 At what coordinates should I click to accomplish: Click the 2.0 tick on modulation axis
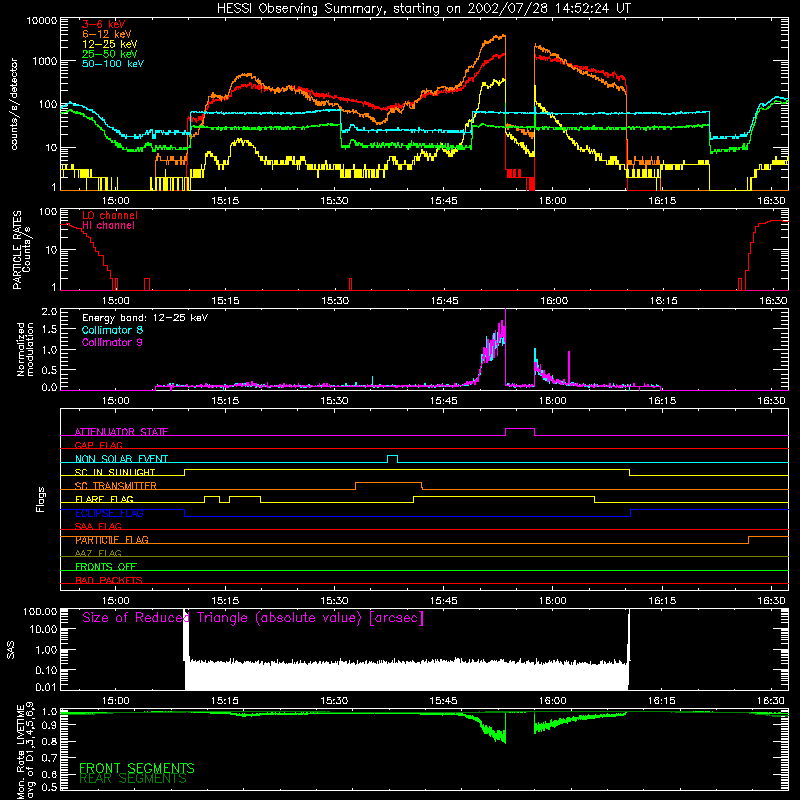[x=49, y=312]
